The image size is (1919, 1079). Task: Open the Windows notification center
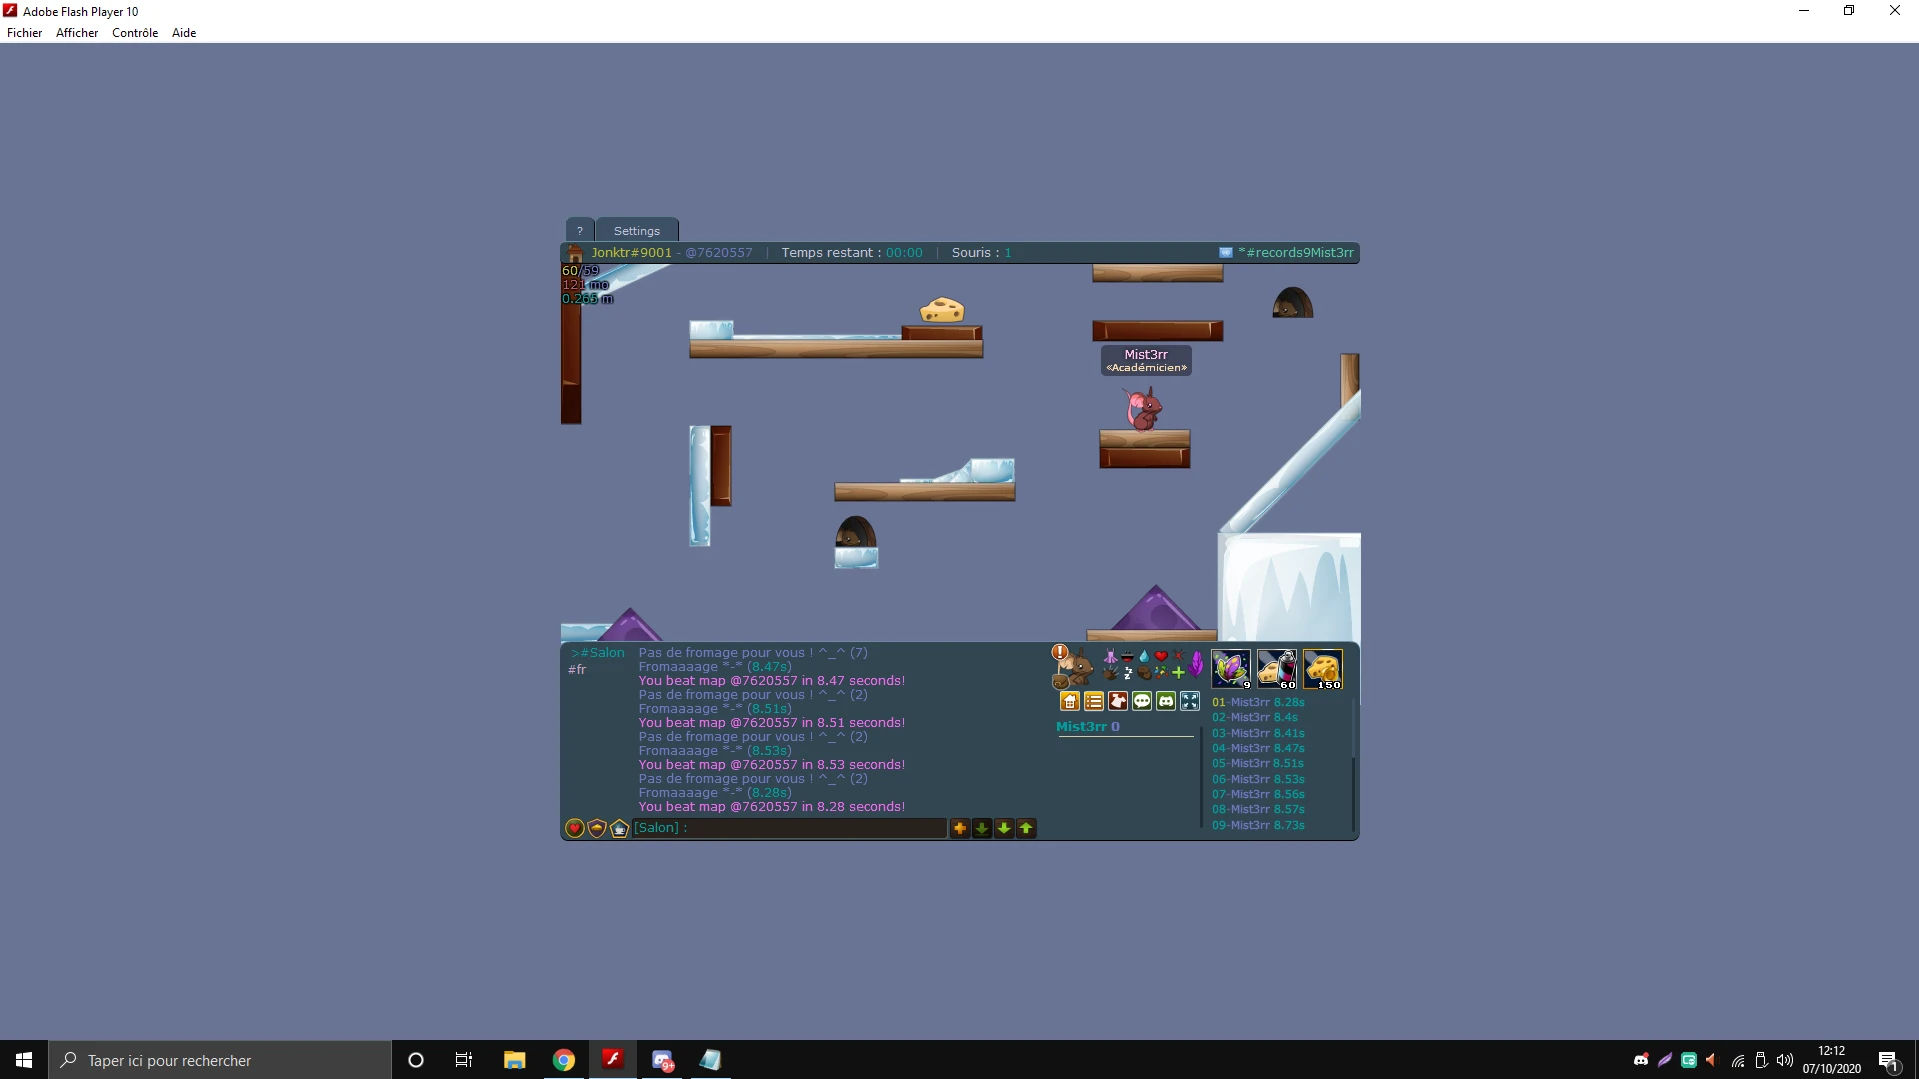pyautogui.click(x=1889, y=1060)
